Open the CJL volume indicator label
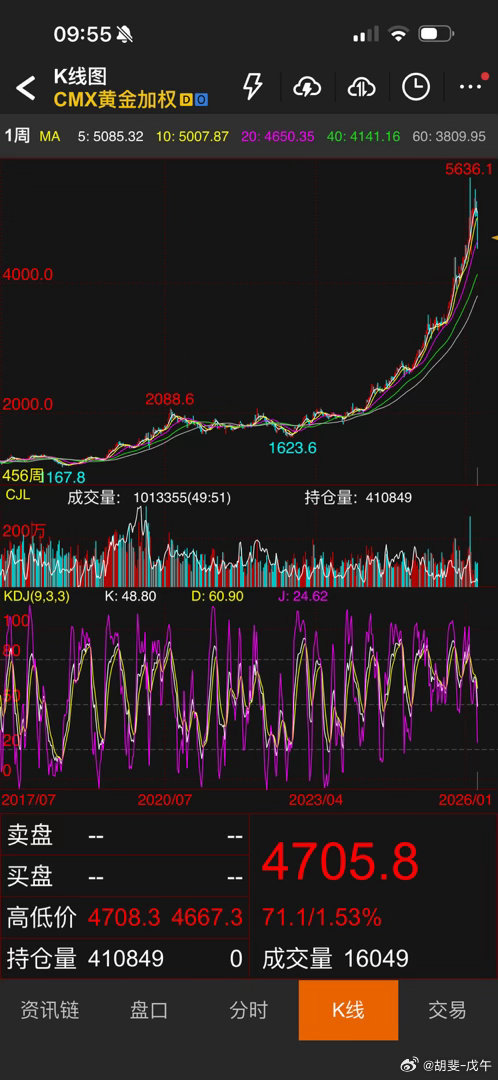 [x=18, y=494]
